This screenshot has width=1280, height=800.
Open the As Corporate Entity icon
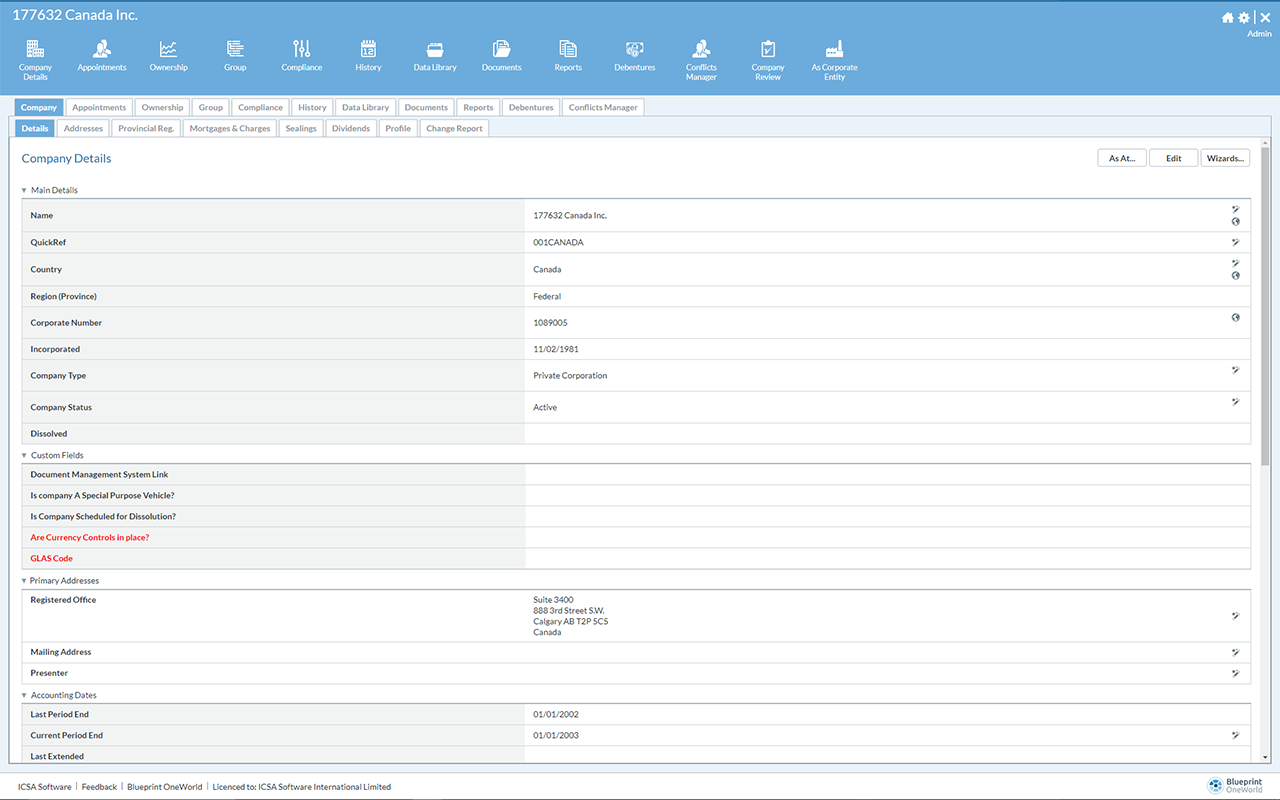[834, 60]
